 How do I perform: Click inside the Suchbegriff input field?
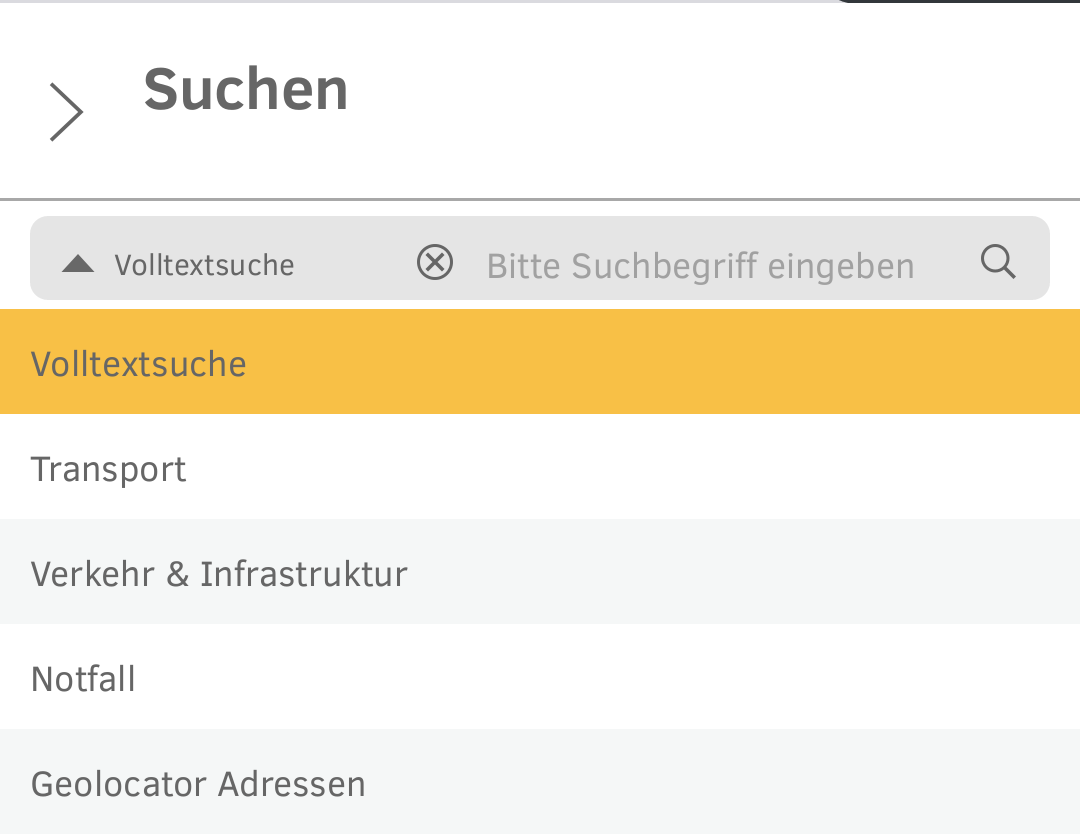click(x=700, y=263)
